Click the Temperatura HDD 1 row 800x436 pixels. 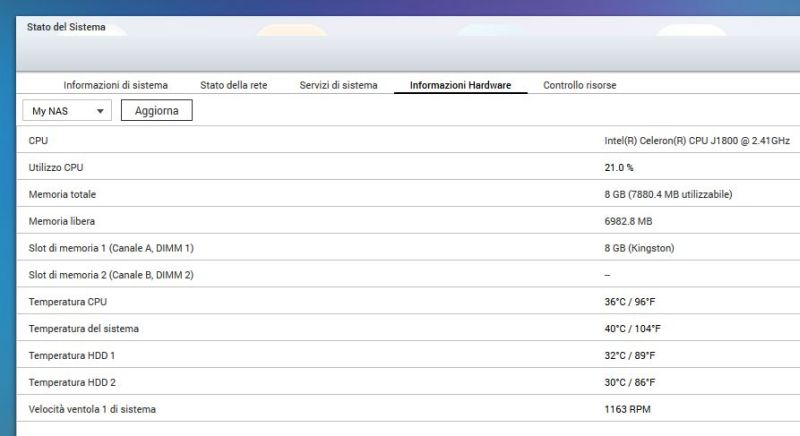pyautogui.click(x=72, y=355)
